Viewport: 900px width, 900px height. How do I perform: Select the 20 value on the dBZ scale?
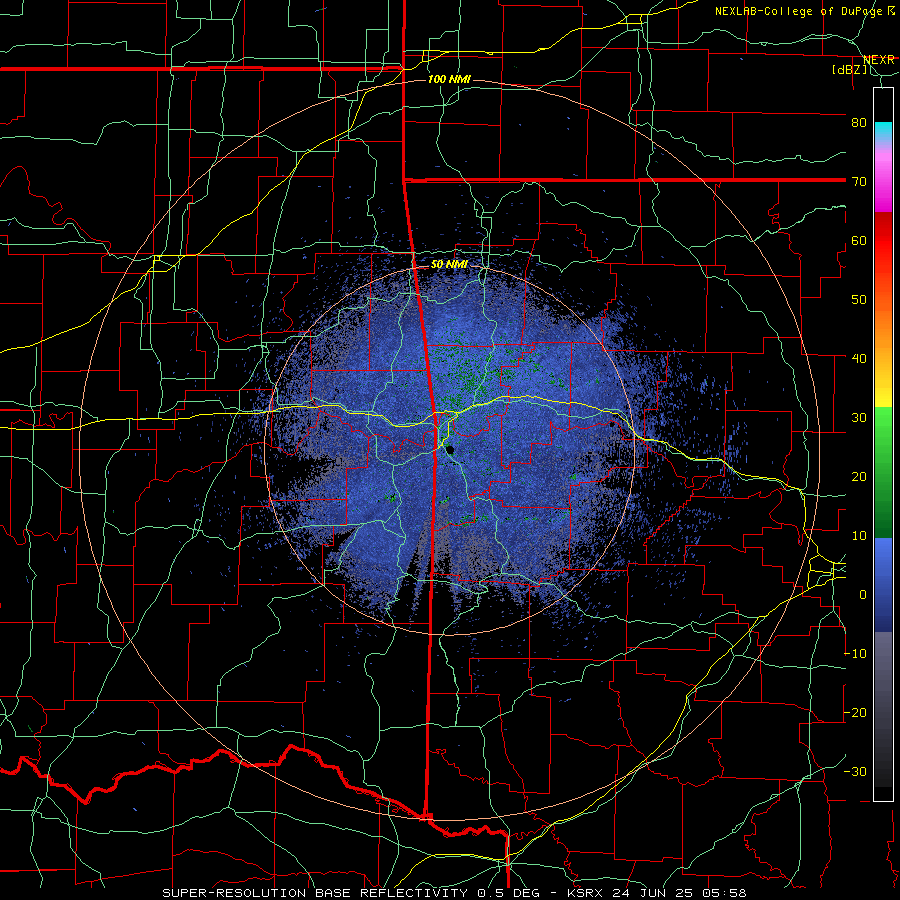coord(859,476)
